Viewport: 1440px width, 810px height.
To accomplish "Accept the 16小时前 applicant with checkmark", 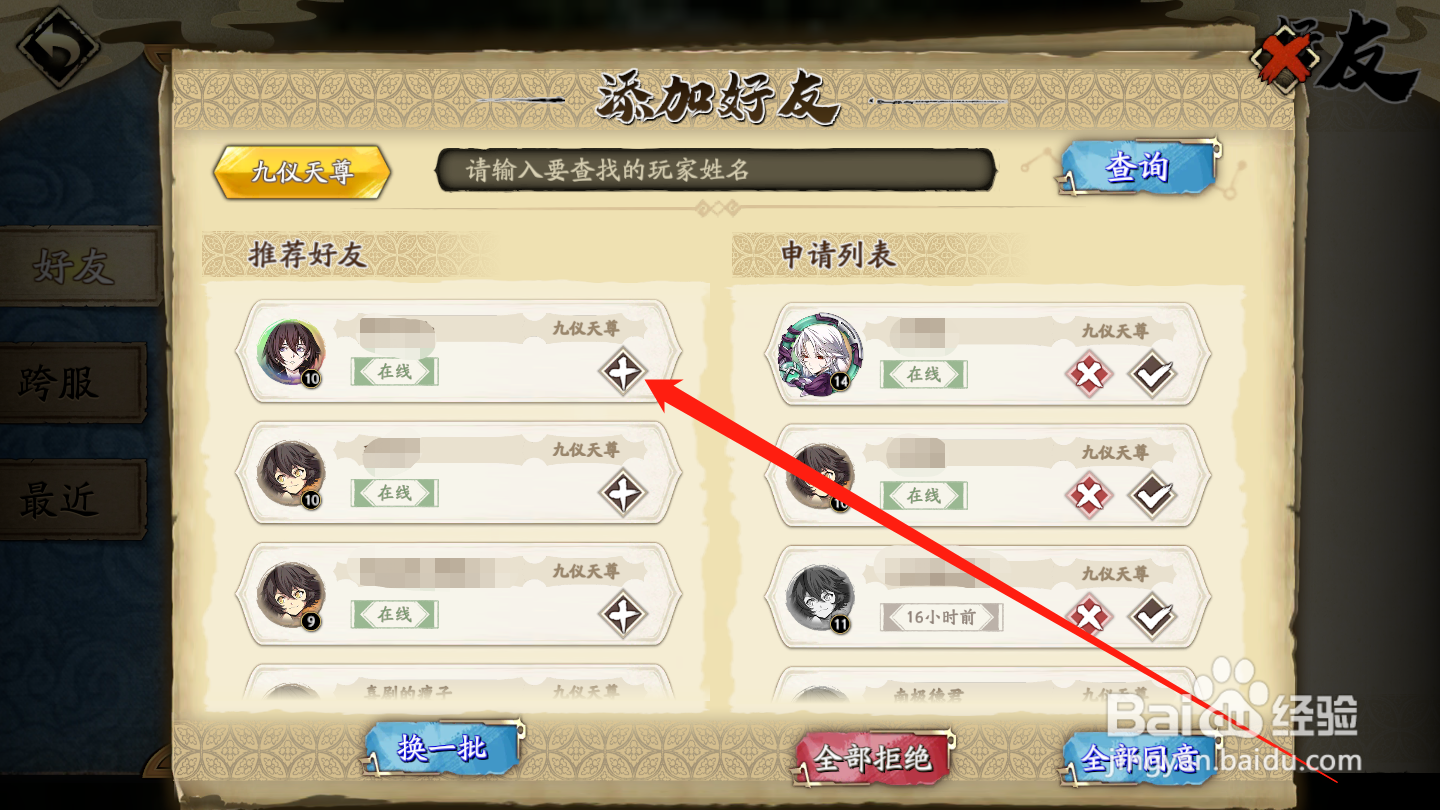I will 1152,618.
